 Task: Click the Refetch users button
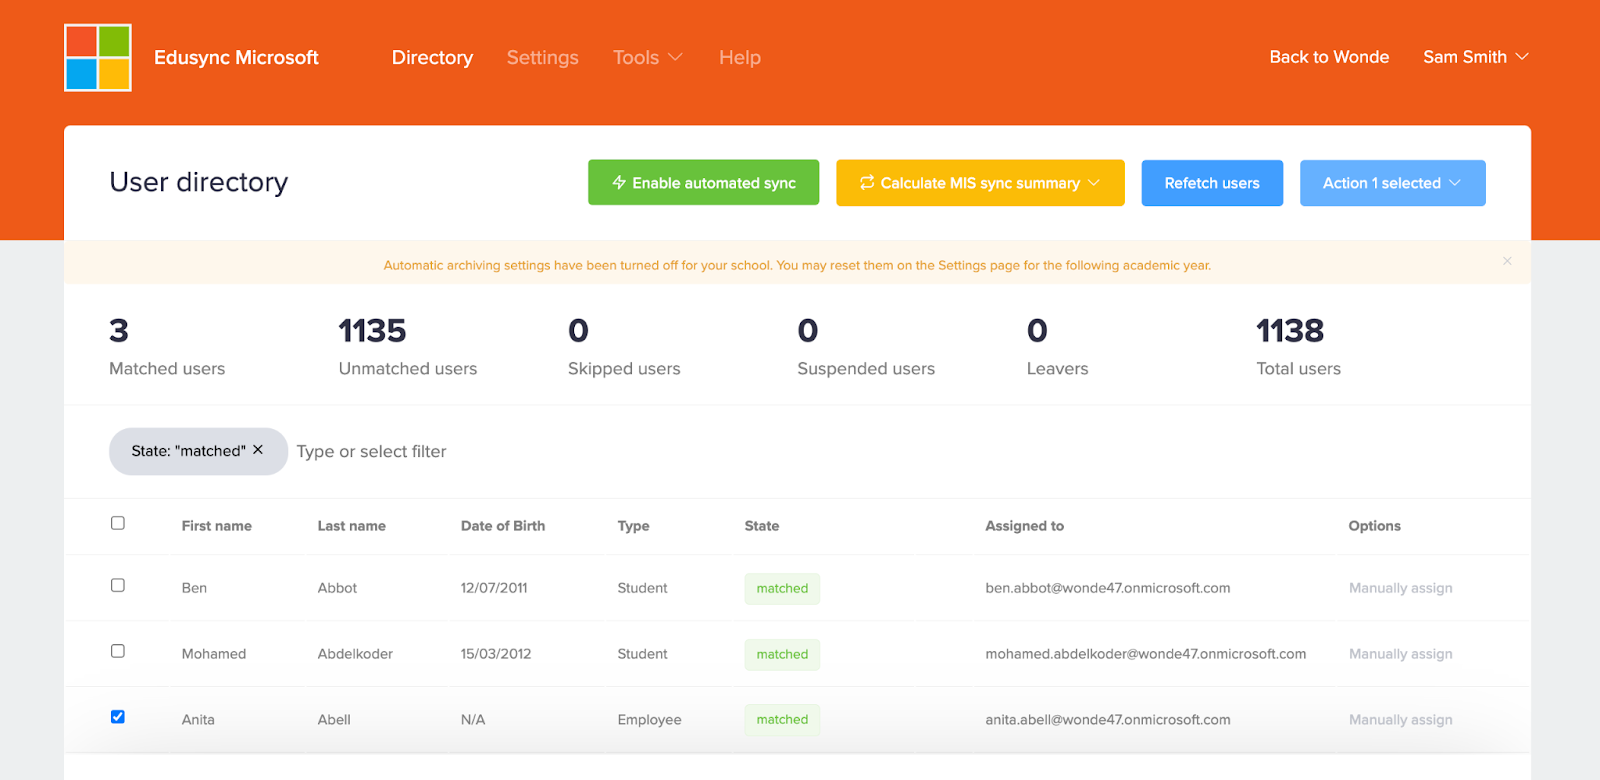pyautogui.click(x=1212, y=183)
